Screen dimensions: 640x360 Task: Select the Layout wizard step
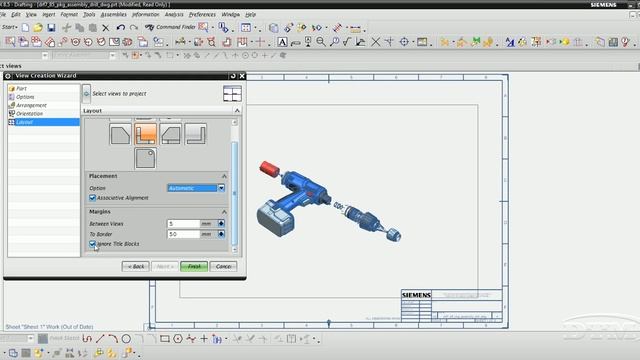[44, 122]
